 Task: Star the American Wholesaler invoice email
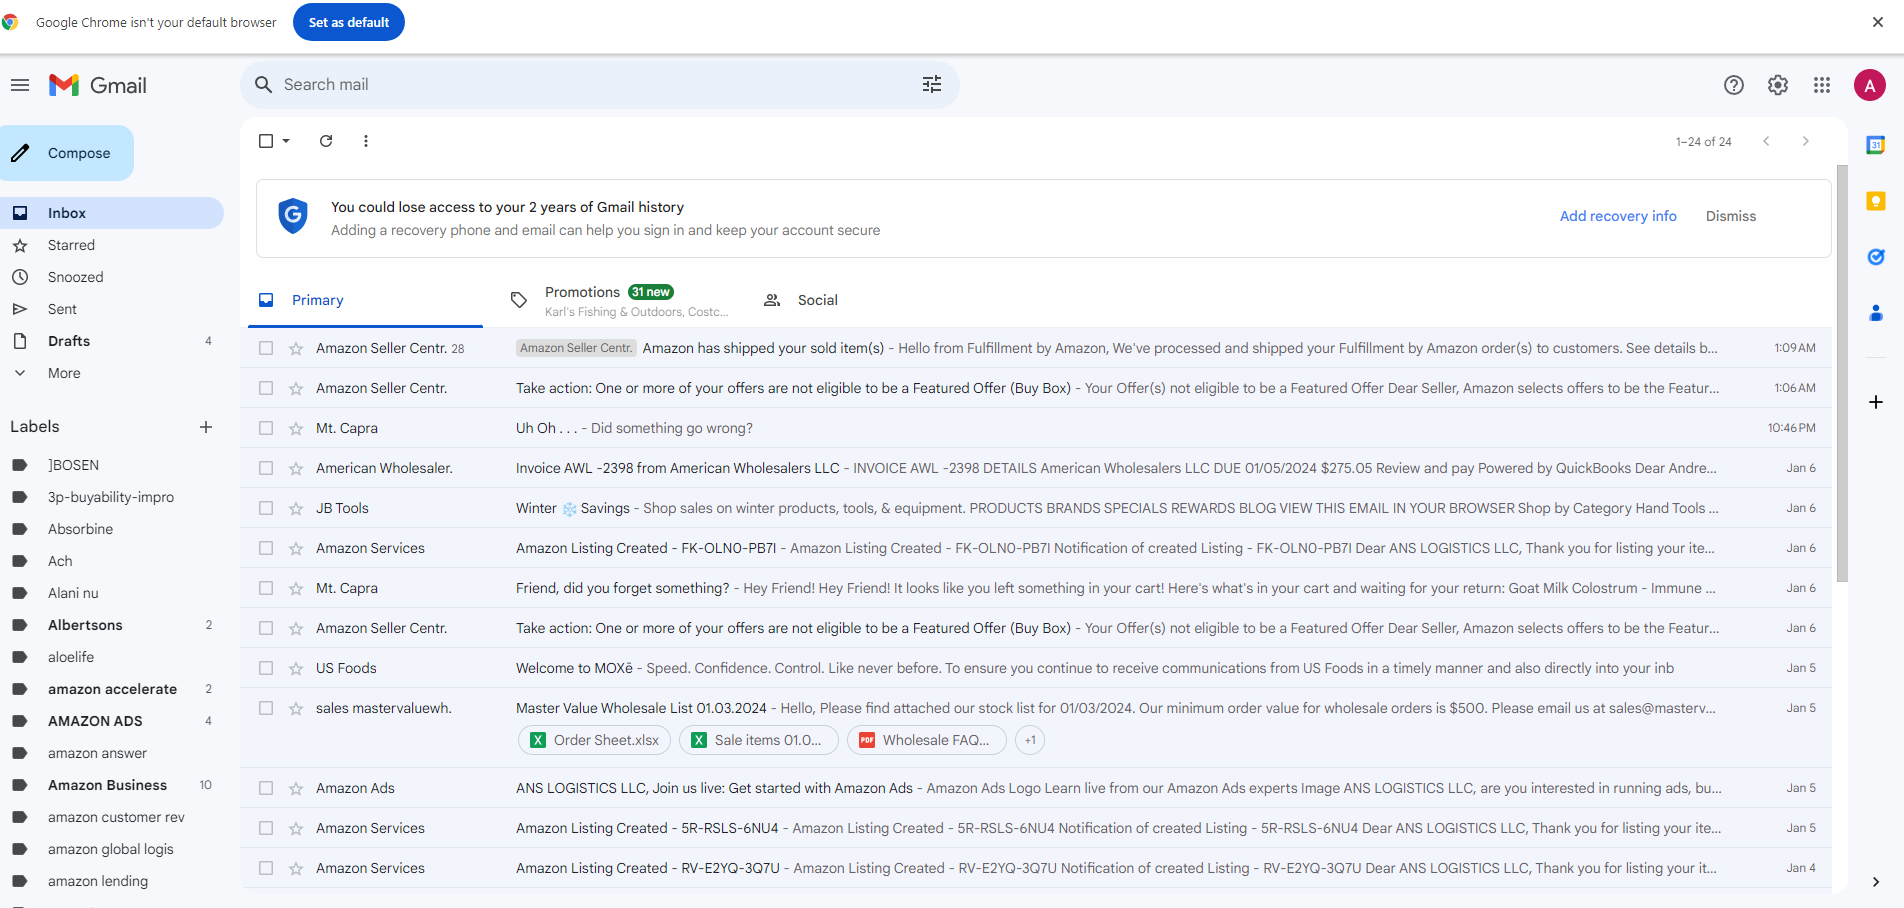pos(296,468)
